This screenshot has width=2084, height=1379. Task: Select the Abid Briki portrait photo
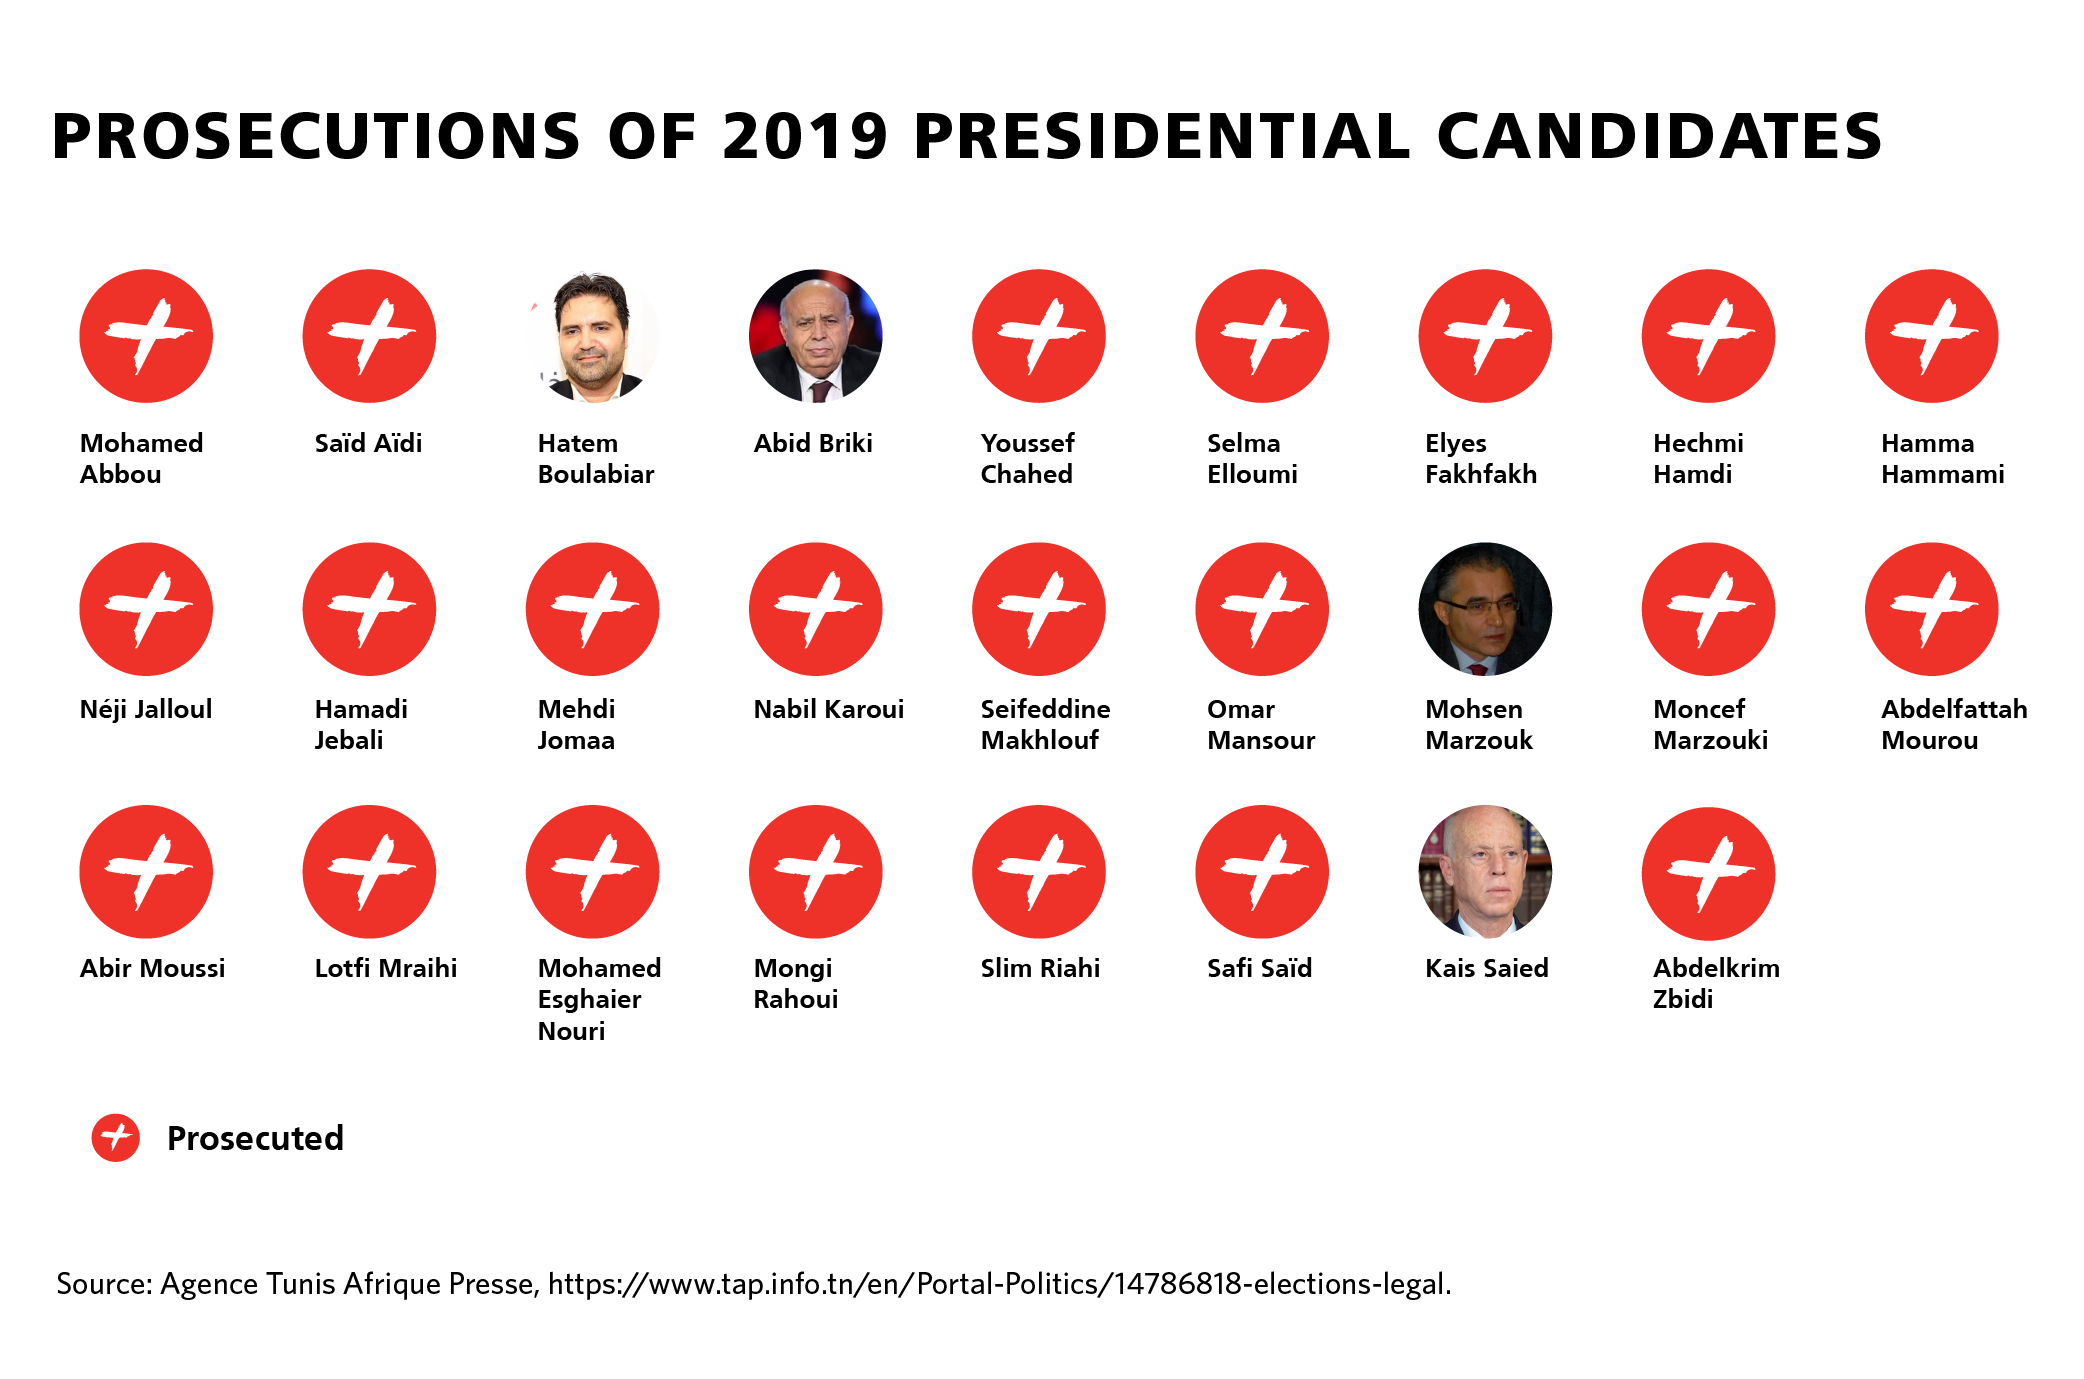tap(816, 336)
